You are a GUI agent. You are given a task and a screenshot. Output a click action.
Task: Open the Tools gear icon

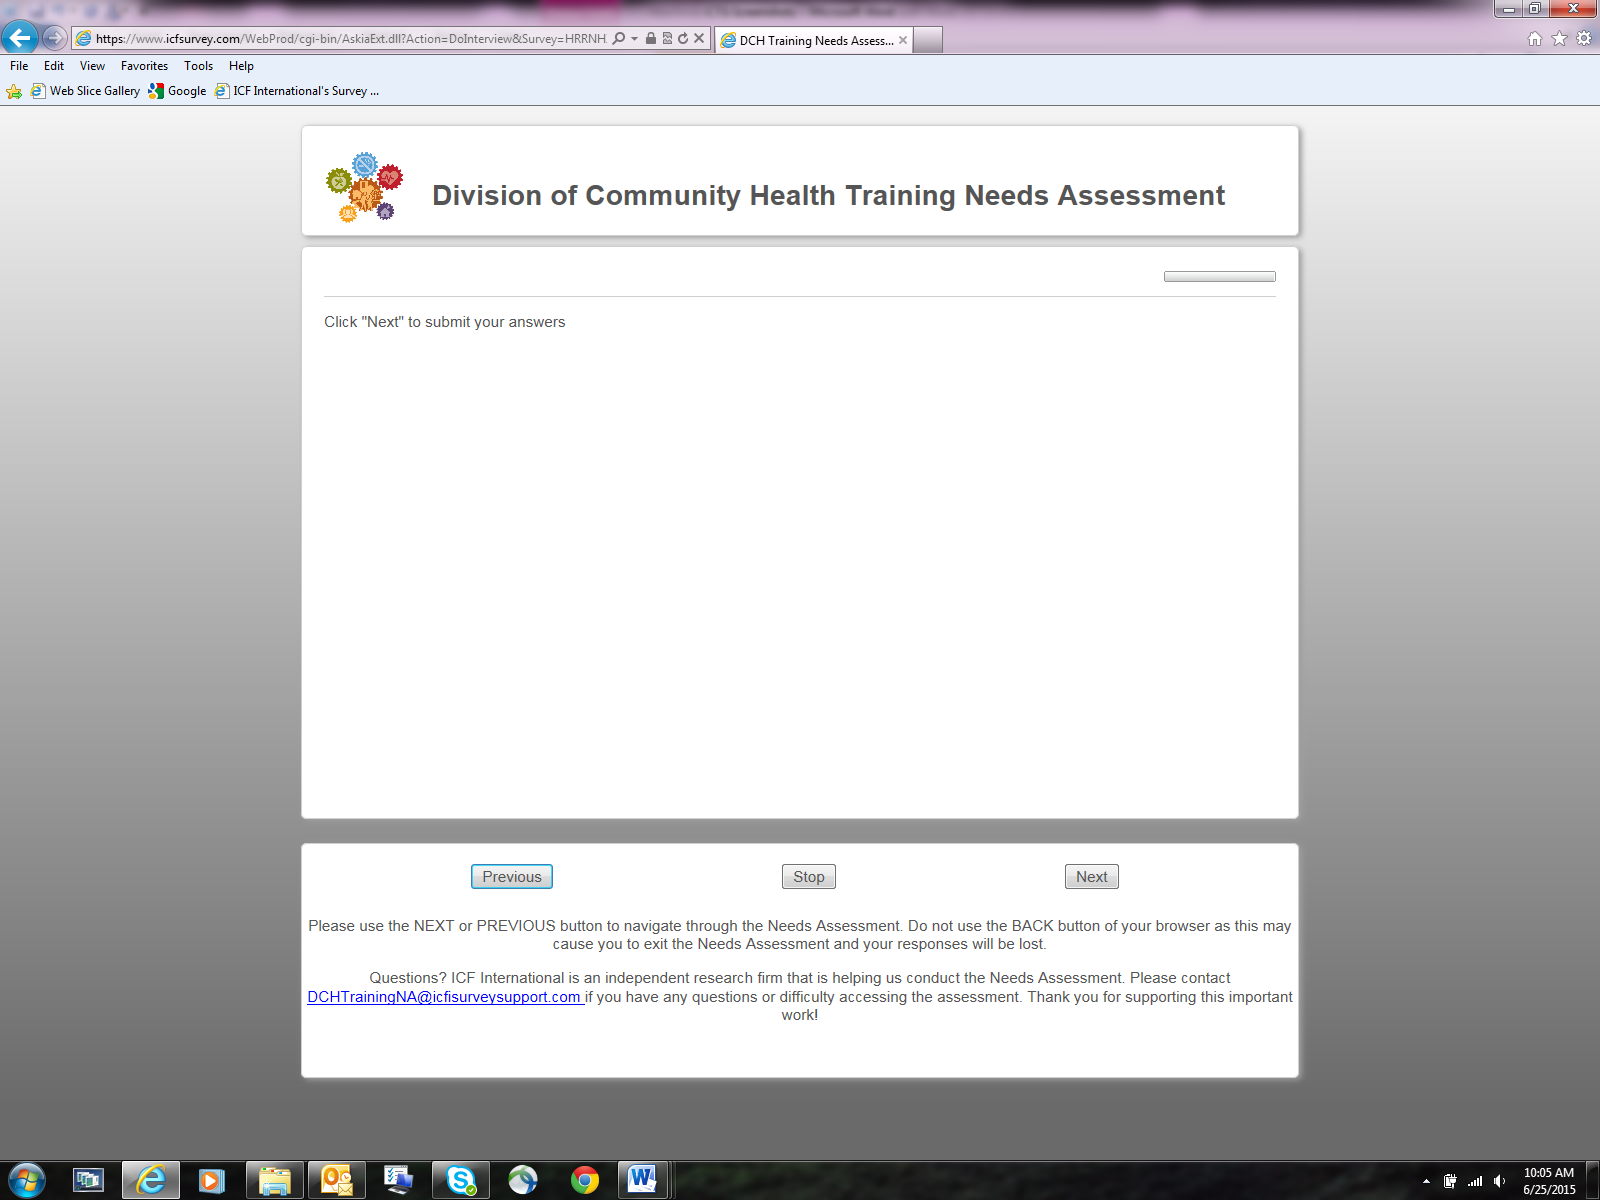[x=1584, y=39]
